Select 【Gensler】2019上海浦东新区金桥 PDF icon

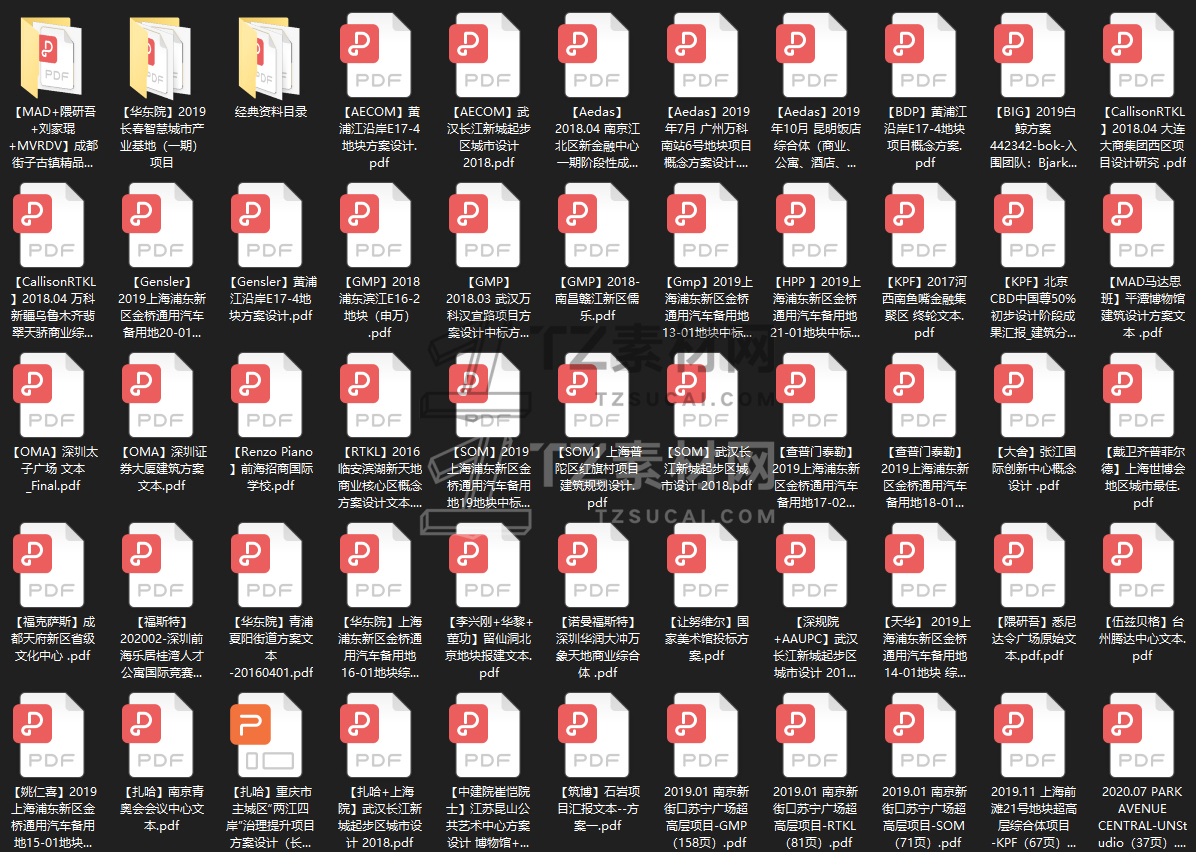point(157,226)
